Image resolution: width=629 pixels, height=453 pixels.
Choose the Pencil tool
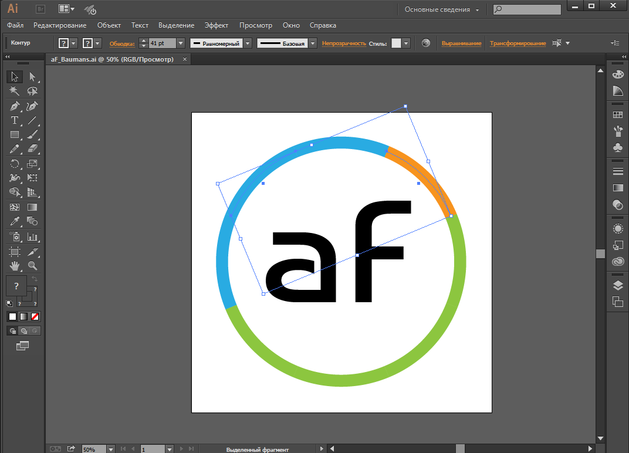pyautogui.click(x=14, y=149)
